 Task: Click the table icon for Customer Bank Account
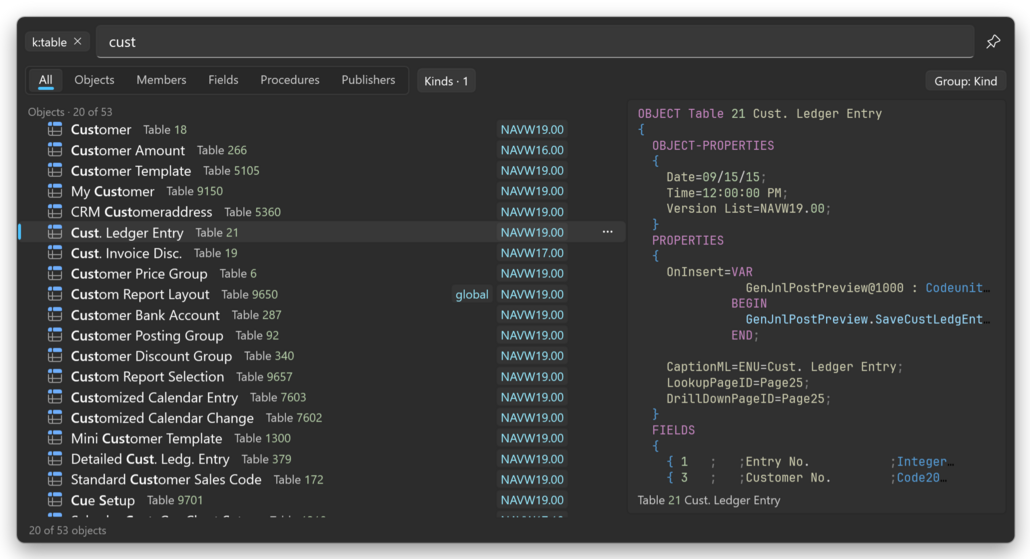point(55,315)
